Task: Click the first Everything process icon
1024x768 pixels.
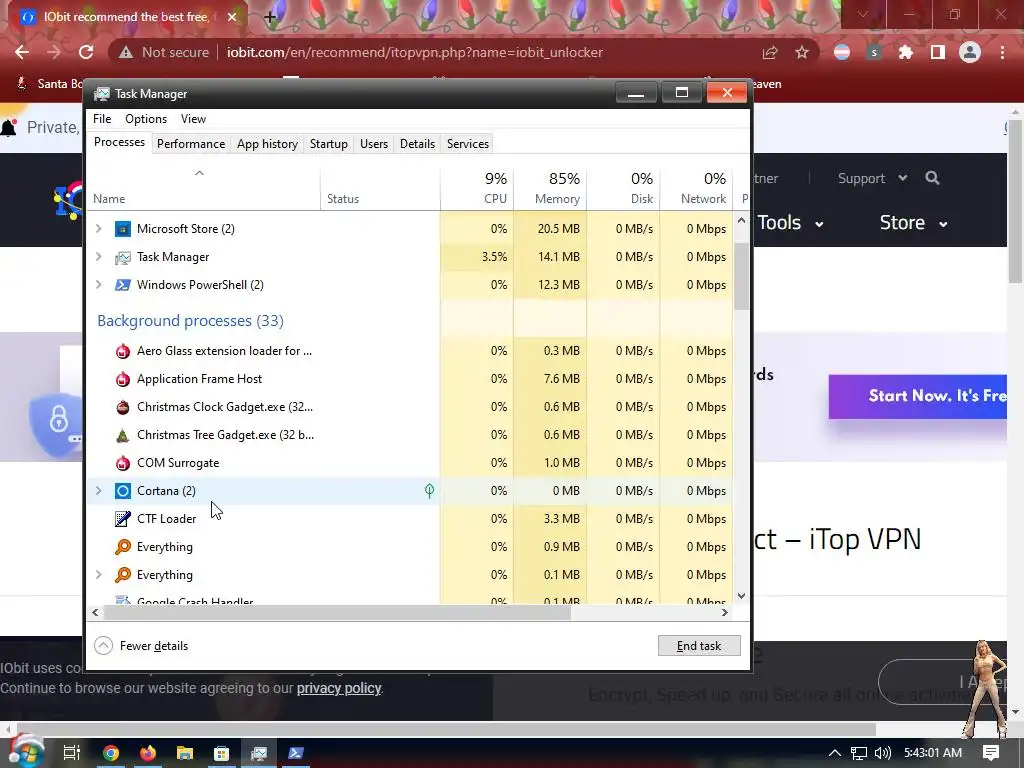Action: pos(123,547)
